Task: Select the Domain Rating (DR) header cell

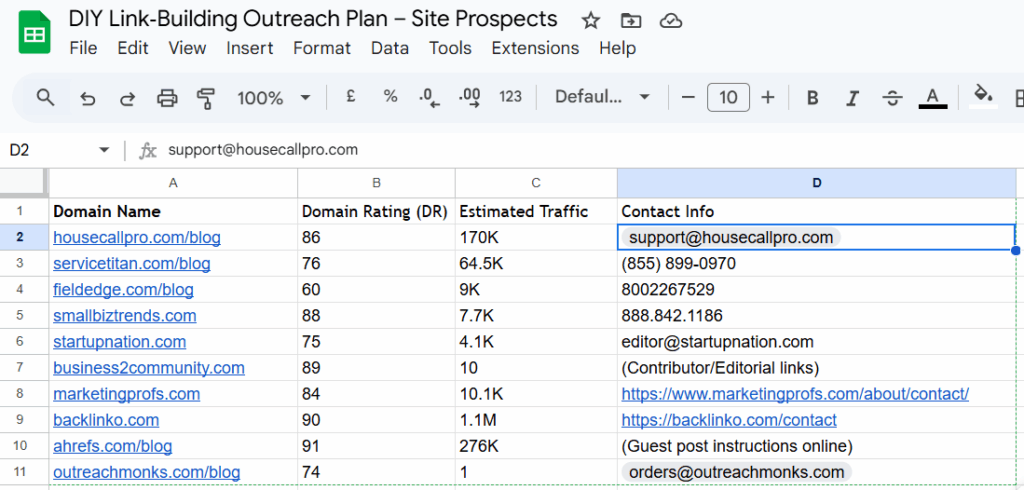Action: 376,212
